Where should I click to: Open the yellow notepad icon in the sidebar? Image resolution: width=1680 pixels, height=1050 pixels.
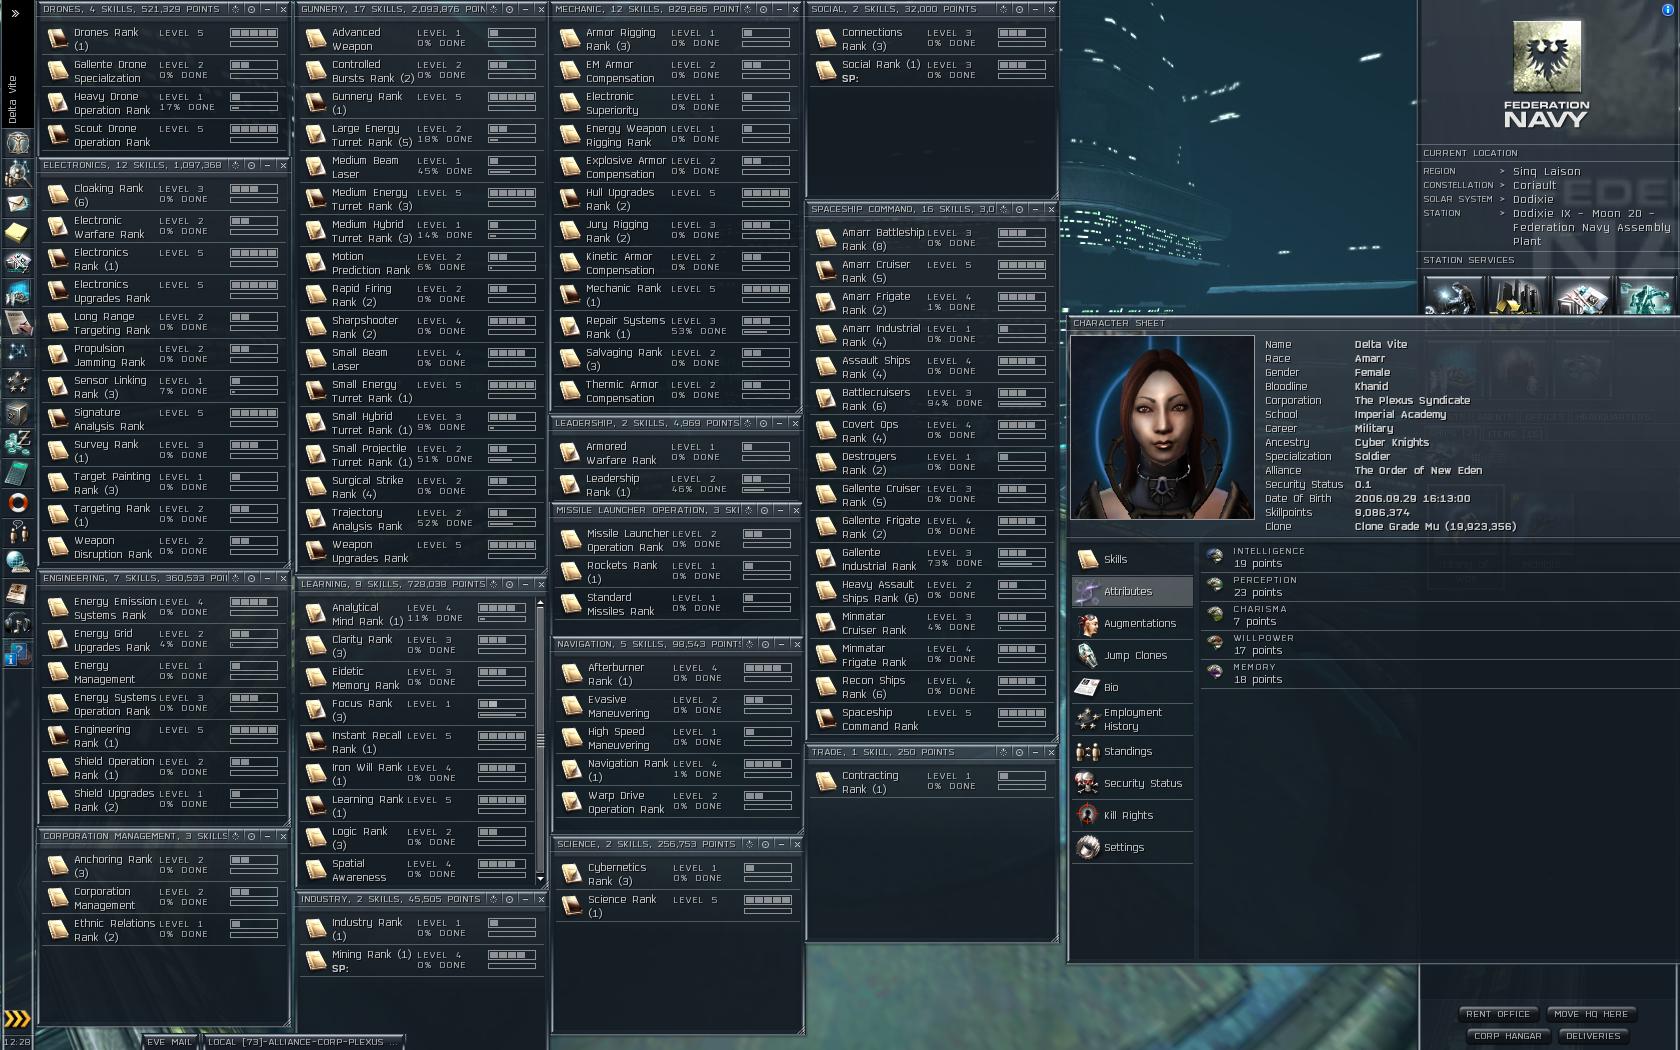pos(17,233)
